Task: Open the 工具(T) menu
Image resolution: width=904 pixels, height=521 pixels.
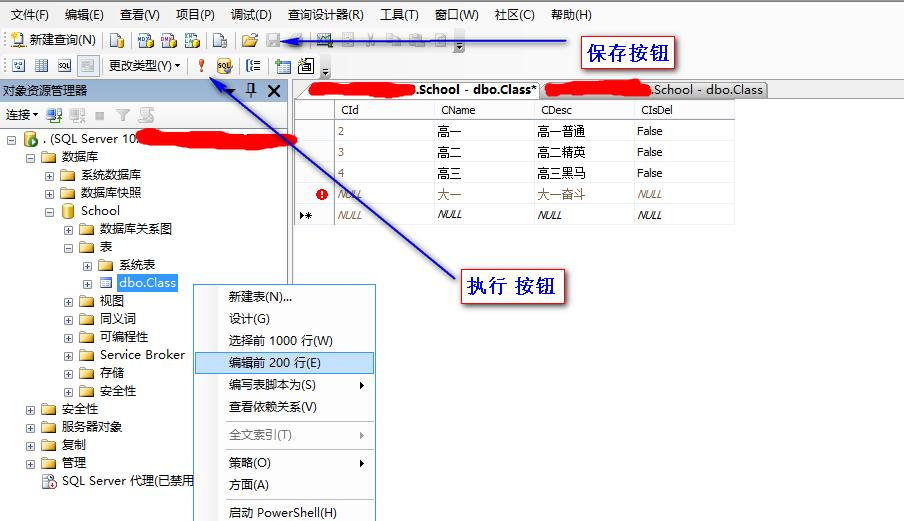Action: point(399,14)
